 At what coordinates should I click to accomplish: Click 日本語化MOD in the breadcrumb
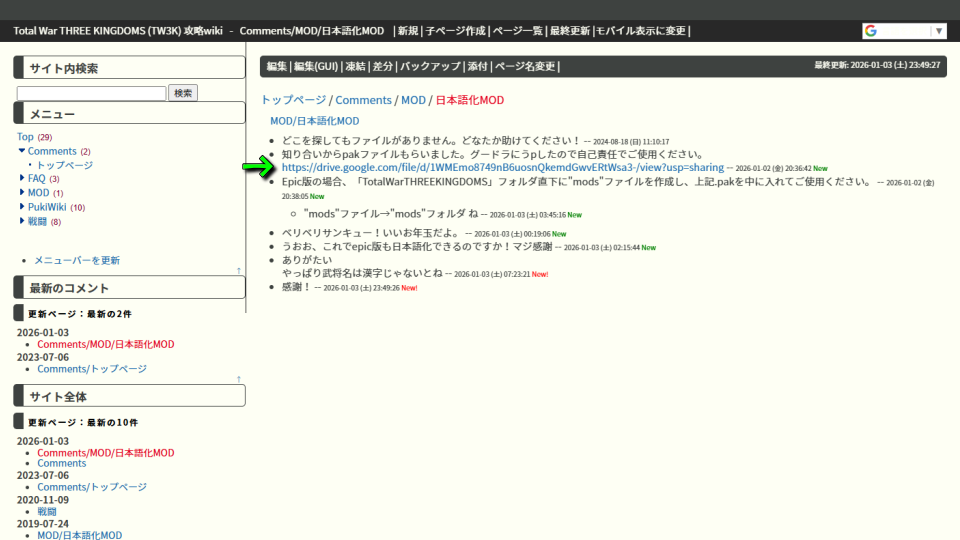pos(470,100)
